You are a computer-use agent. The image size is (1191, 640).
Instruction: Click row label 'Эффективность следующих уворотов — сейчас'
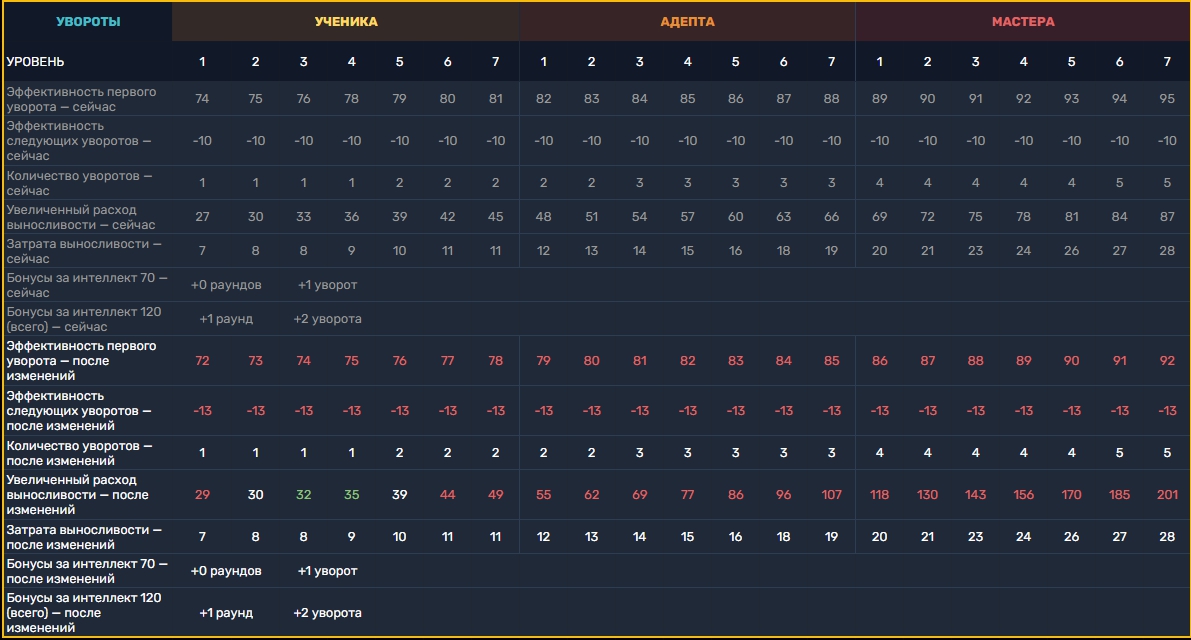click(79, 140)
